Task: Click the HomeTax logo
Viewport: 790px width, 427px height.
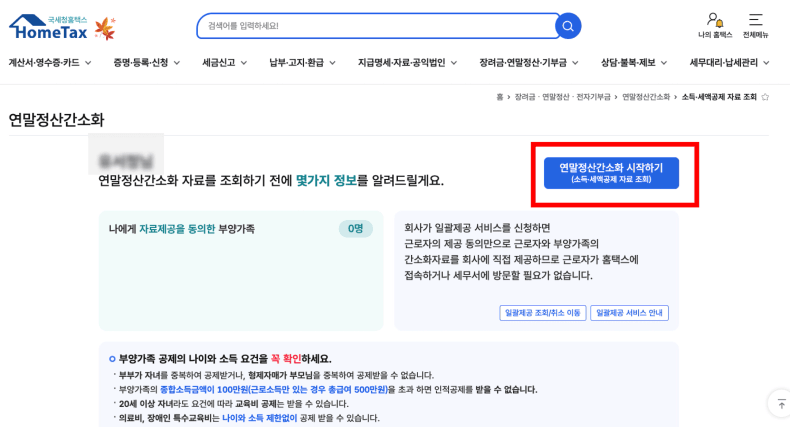Action: pyautogui.click(x=49, y=27)
